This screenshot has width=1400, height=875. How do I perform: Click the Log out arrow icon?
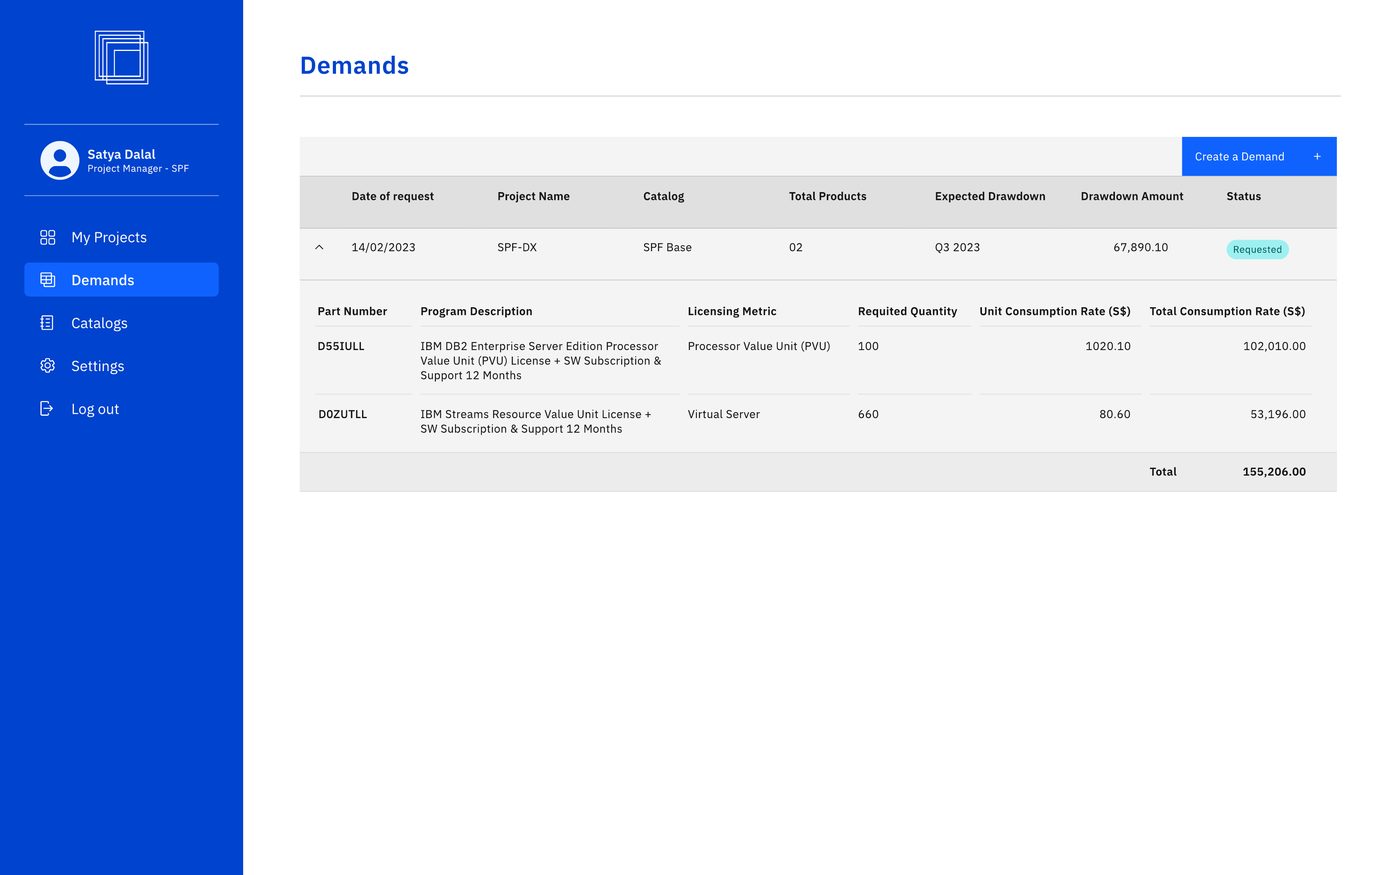[47, 409]
